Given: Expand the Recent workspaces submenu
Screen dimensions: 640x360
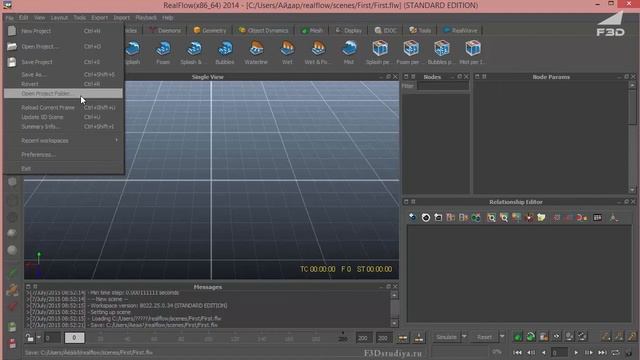Looking at the screenshot, I should [63, 140].
